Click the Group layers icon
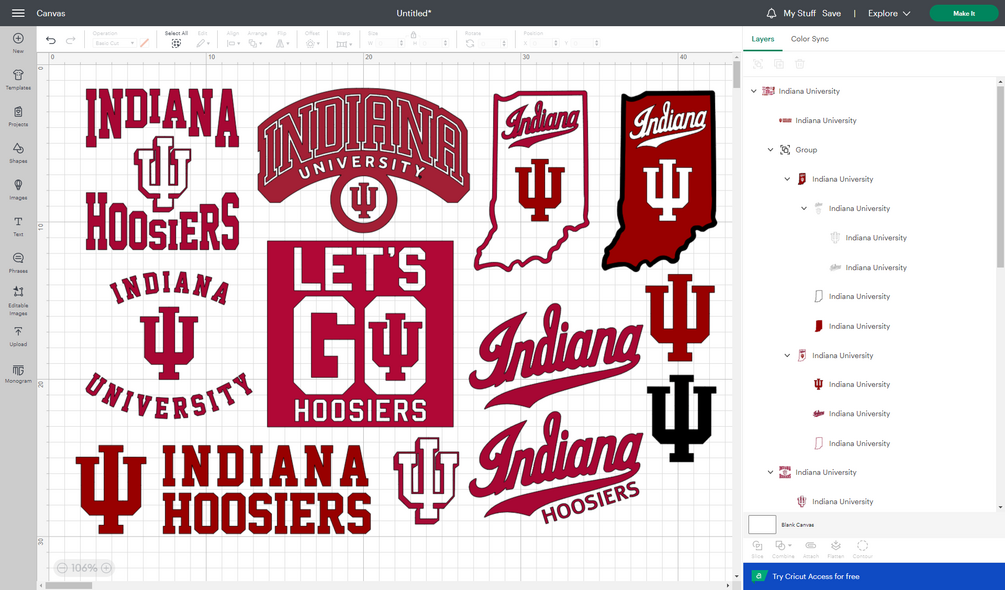Image resolution: width=1005 pixels, height=590 pixels. 758,64
